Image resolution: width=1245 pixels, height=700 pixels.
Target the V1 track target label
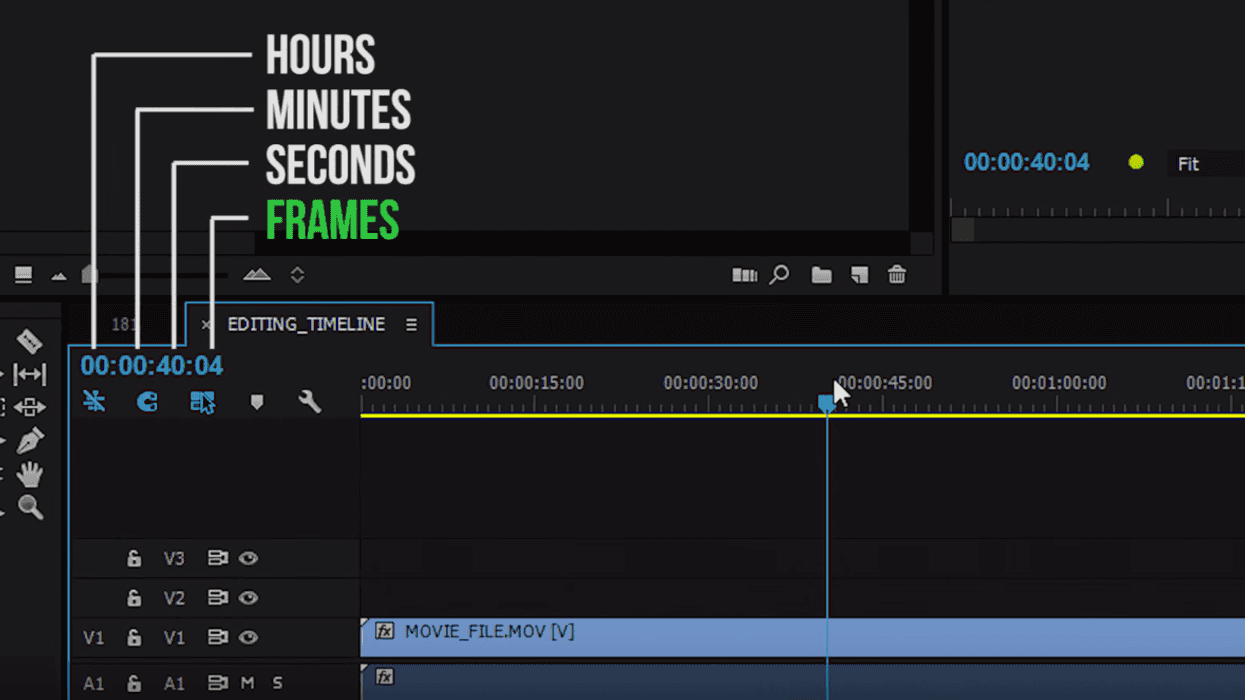click(174, 637)
